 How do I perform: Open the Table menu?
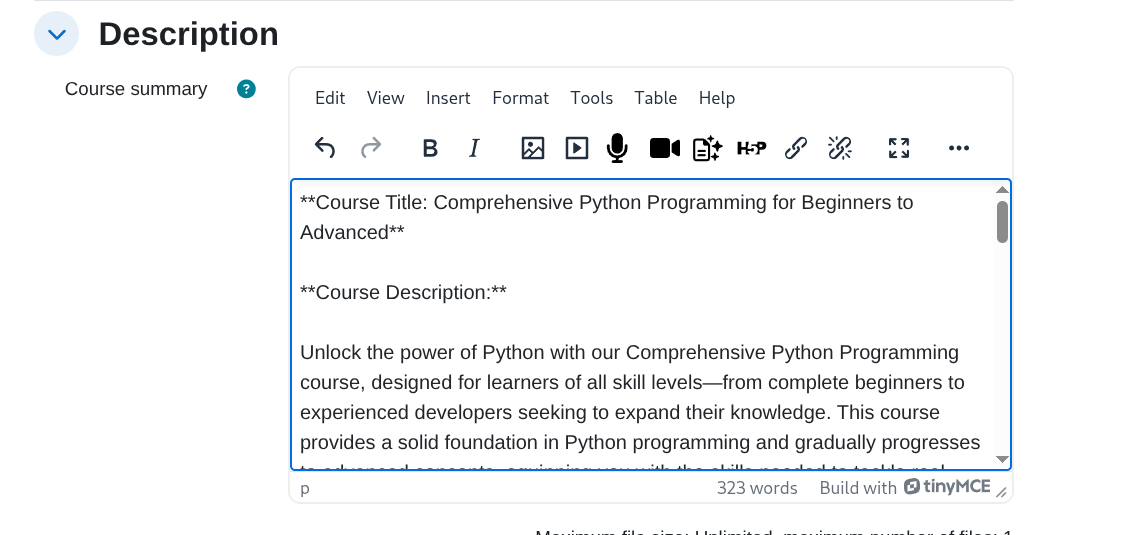coord(655,98)
